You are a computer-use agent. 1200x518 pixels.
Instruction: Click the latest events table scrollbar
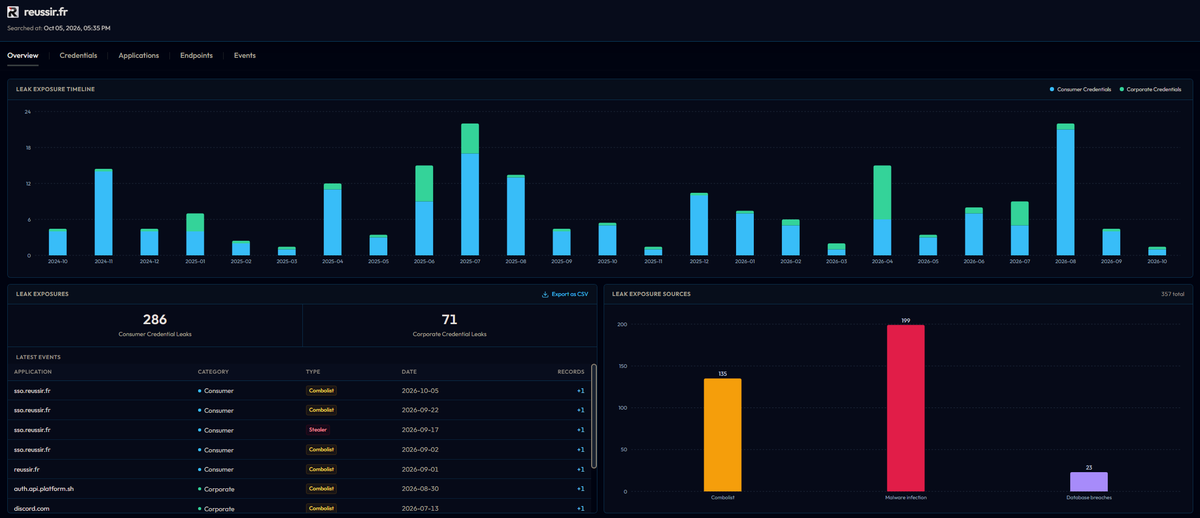[595, 415]
